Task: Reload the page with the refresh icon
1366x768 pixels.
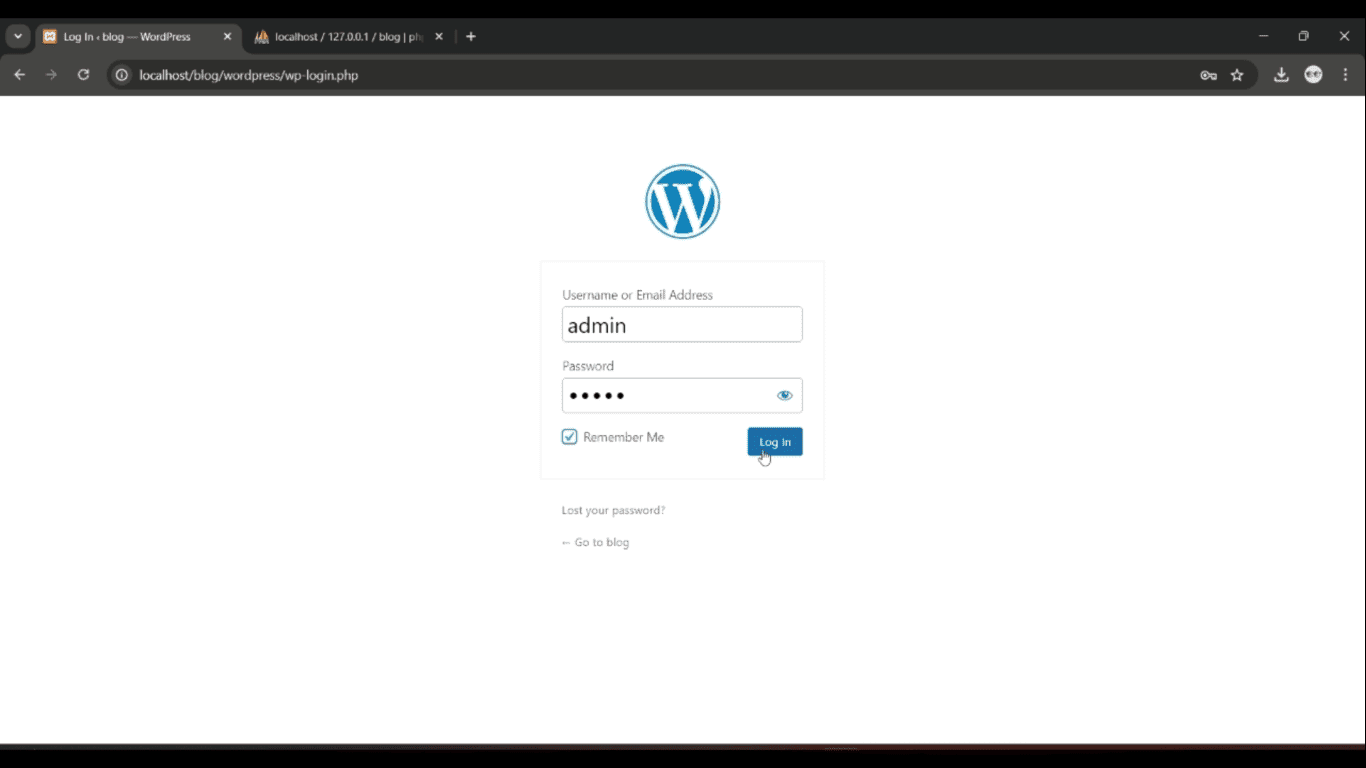Action: point(84,75)
